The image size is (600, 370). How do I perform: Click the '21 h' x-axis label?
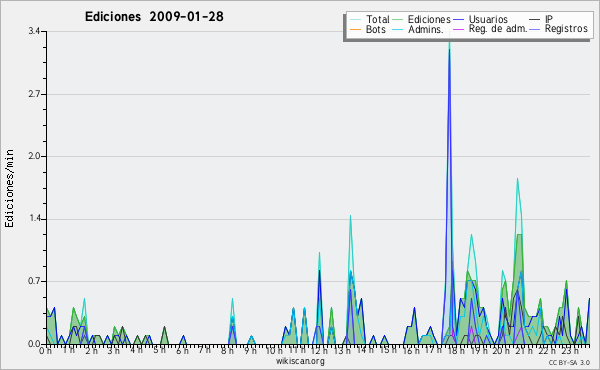point(524,350)
